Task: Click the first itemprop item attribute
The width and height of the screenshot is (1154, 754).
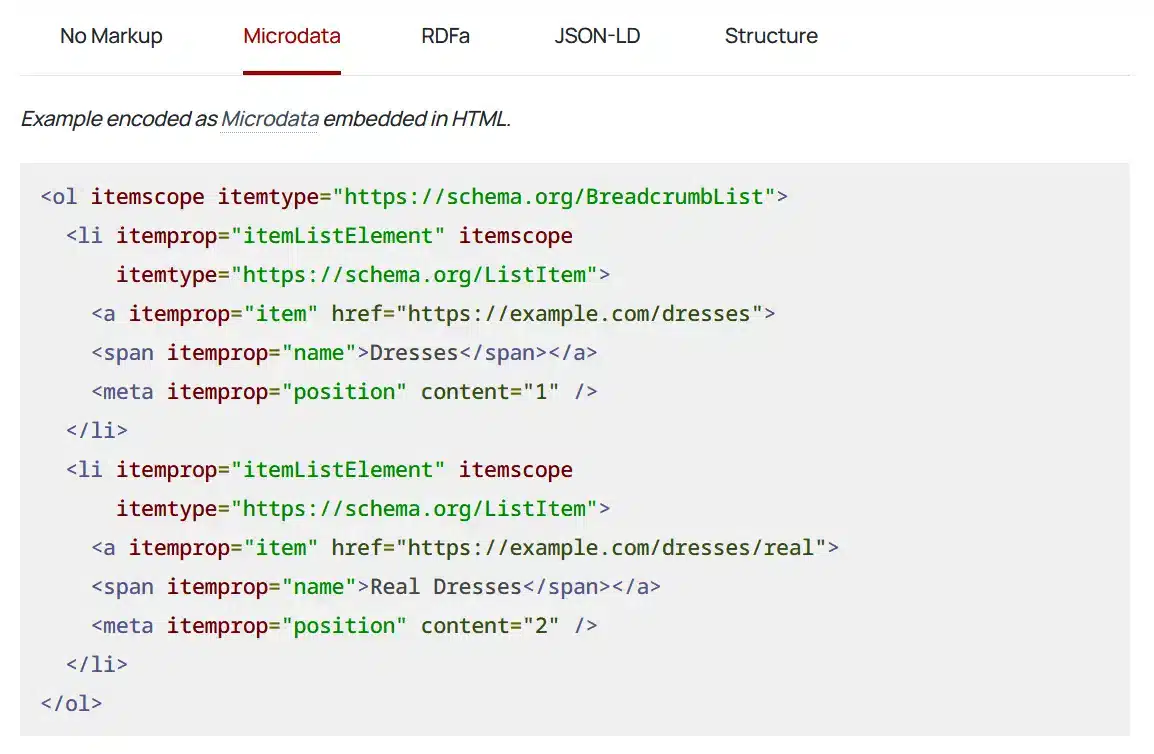Action: (x=226, y=313)
